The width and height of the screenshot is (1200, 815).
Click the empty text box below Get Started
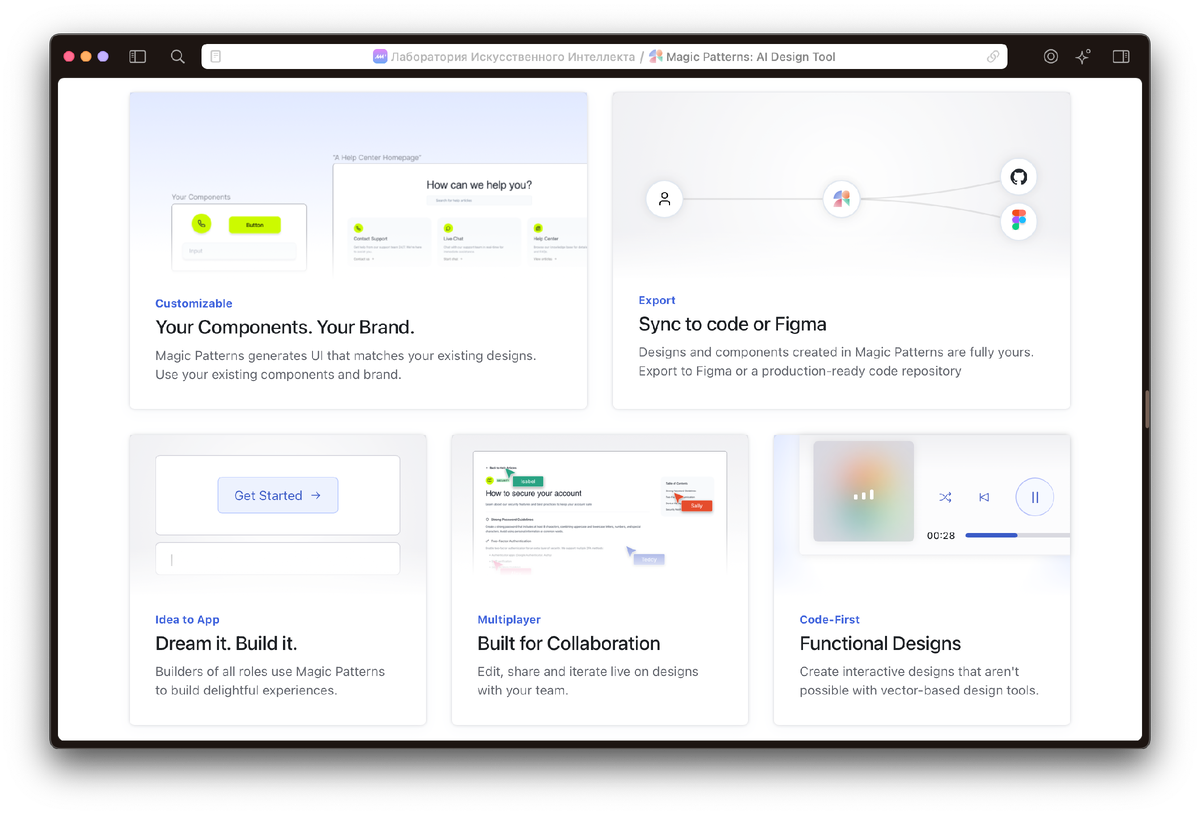pos(277,559)
